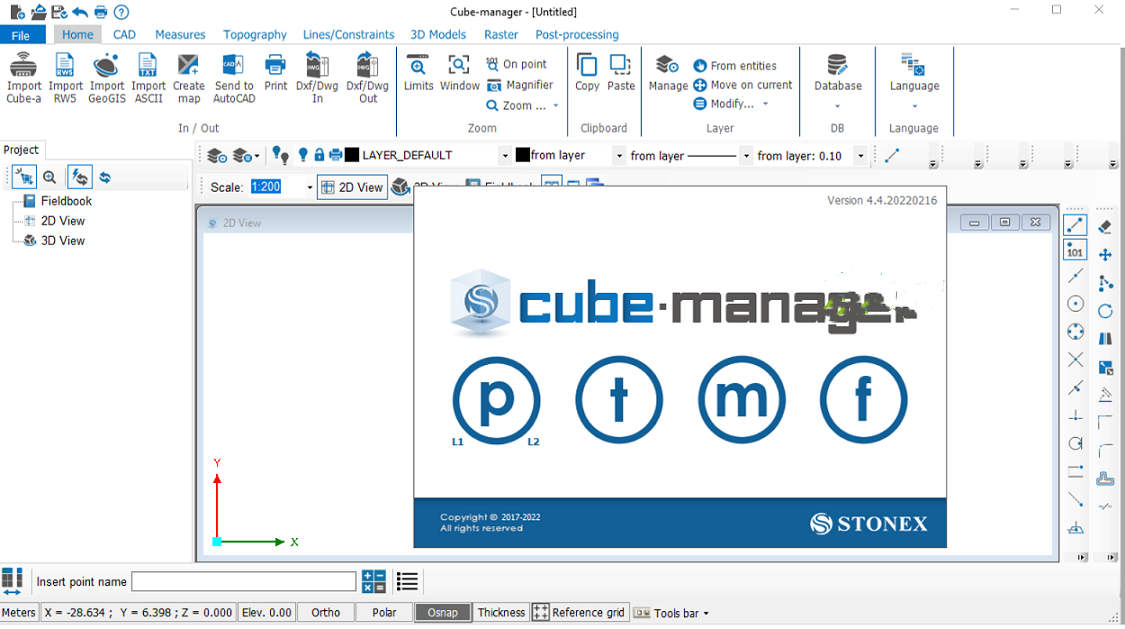Click the quick access printer icon
This screenshot has width=1125, height=629.
(100, 12)
